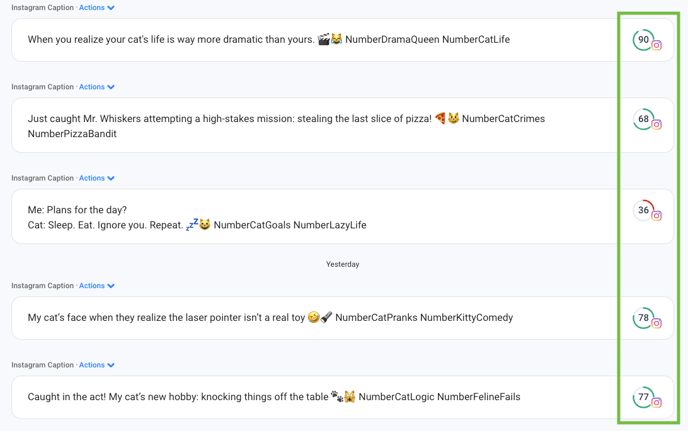Click the Instagram icon beside score 36

pos(656,216)
